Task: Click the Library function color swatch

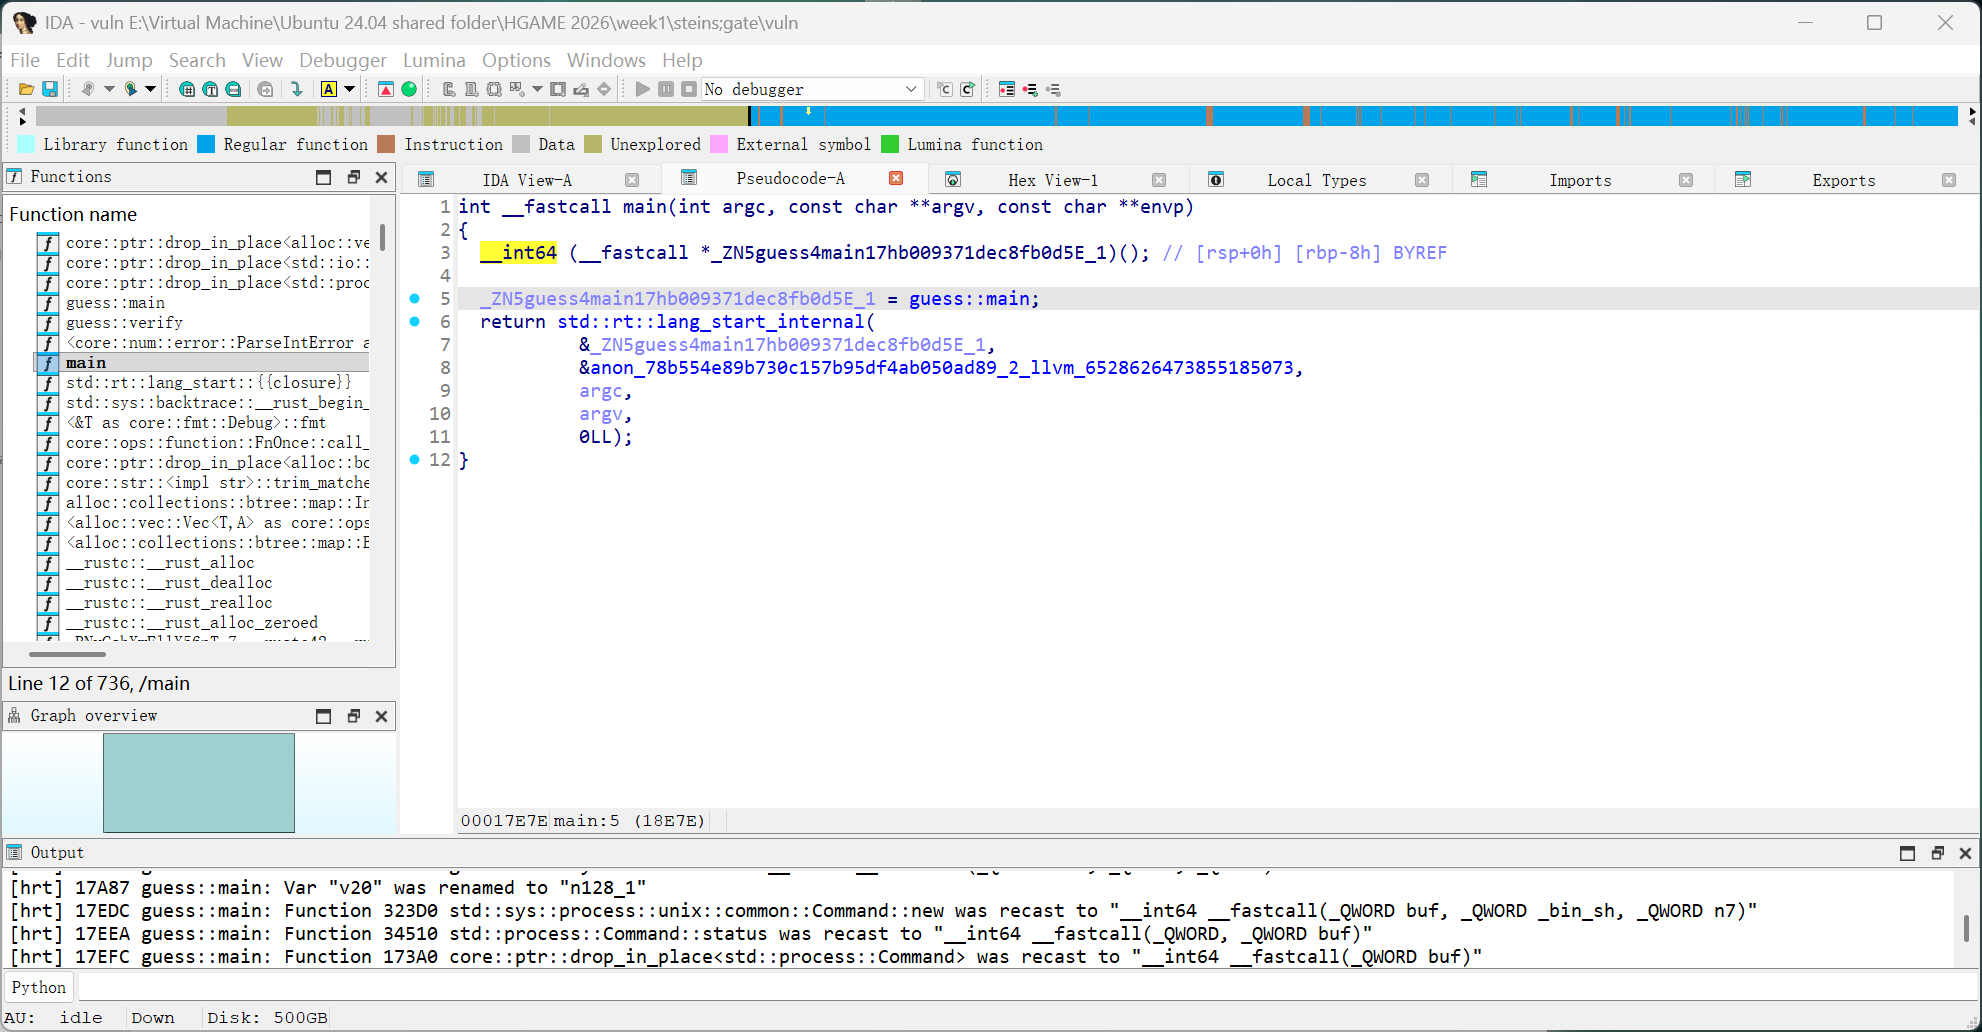Action: pyautogui.click(x=27, y=144)
